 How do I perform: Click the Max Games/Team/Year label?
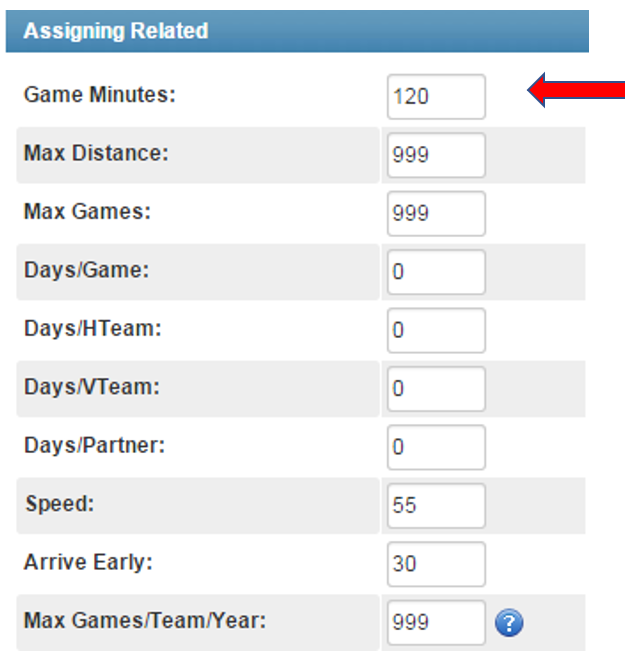[145, 620]
